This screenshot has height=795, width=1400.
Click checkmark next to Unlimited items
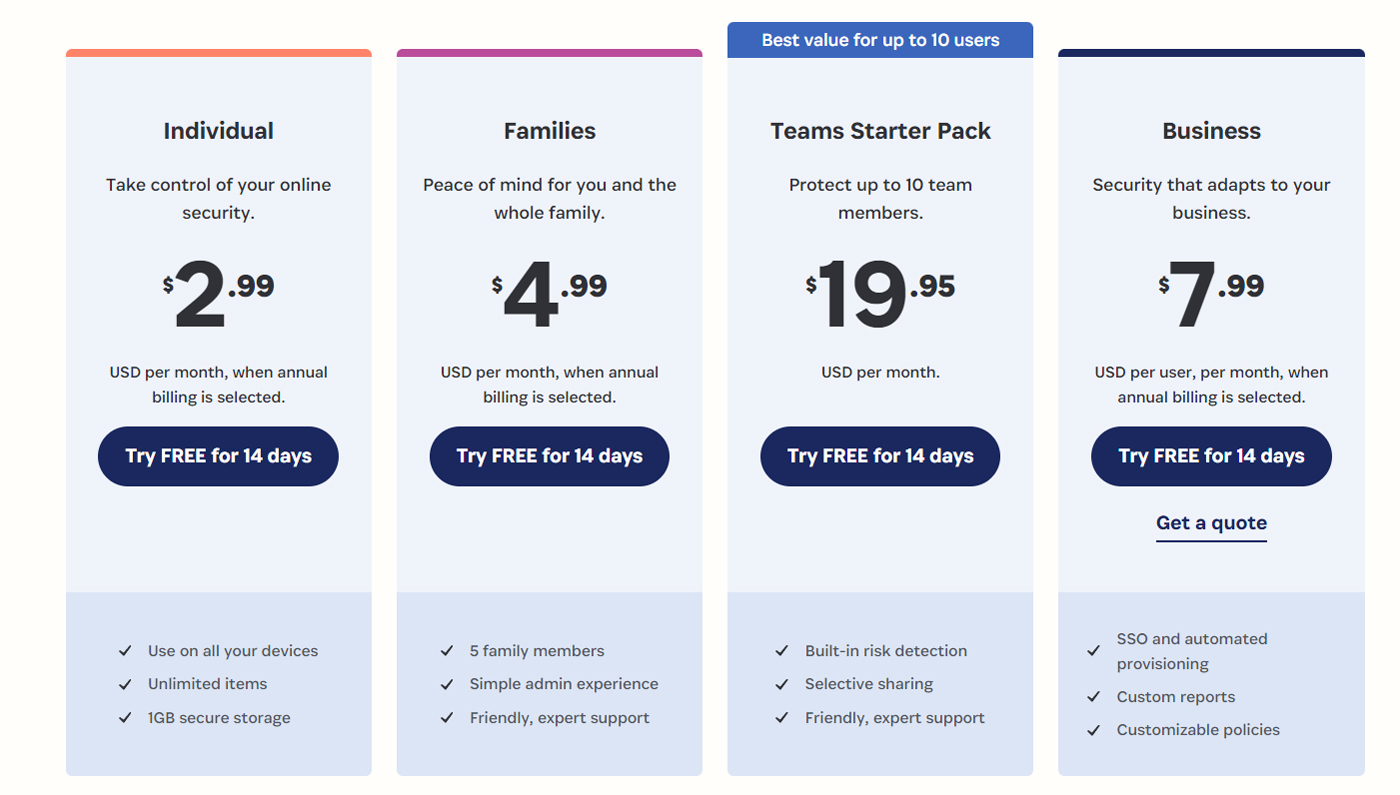125,684
